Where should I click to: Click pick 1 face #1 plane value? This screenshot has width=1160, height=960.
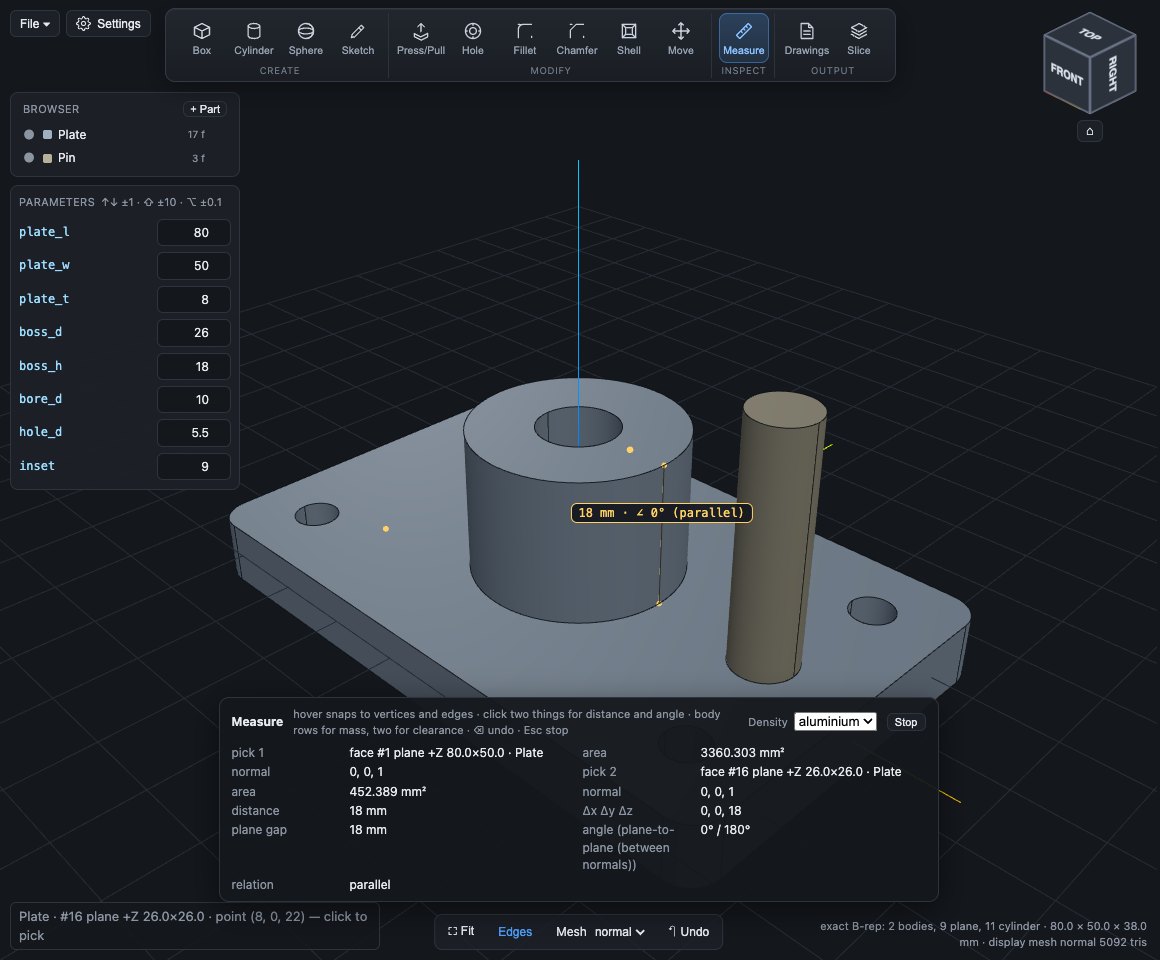click(x=446, y=752)
